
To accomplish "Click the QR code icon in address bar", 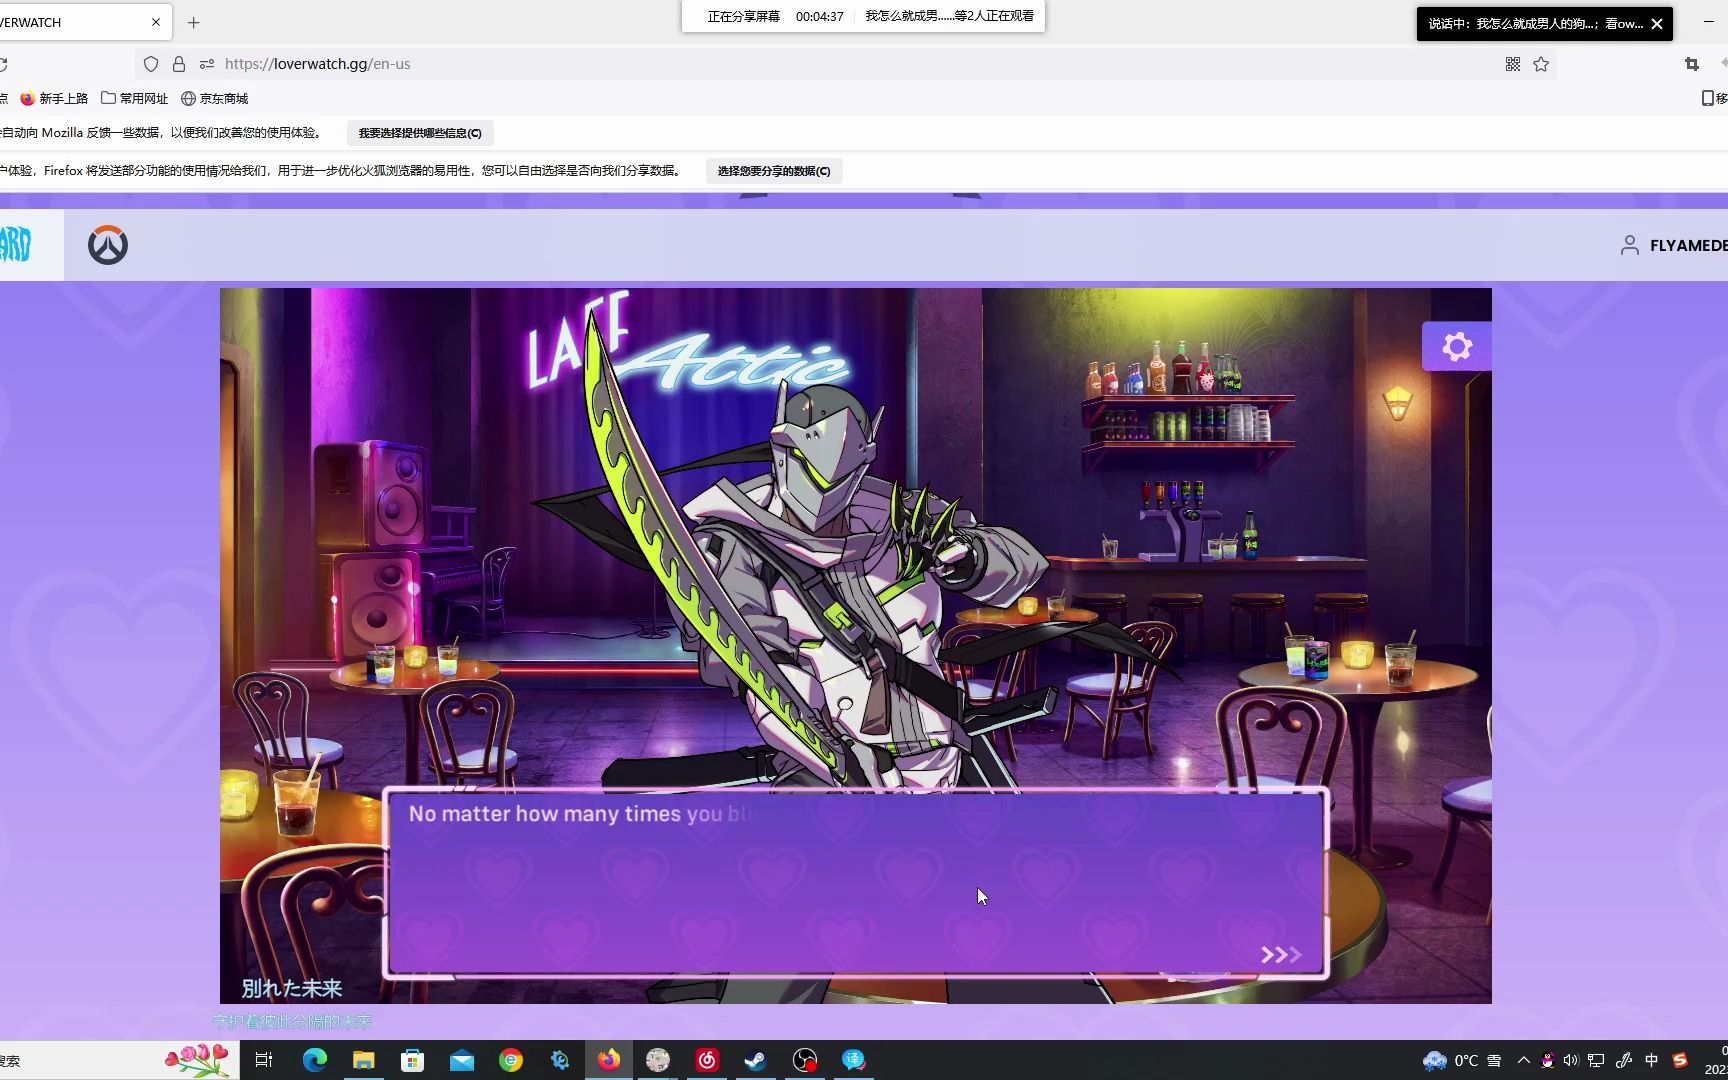I will click(1513, 64).
